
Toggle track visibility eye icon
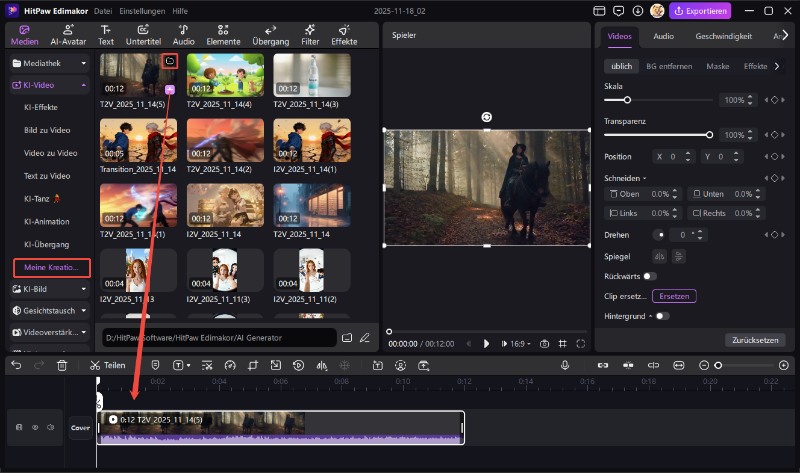35,428
